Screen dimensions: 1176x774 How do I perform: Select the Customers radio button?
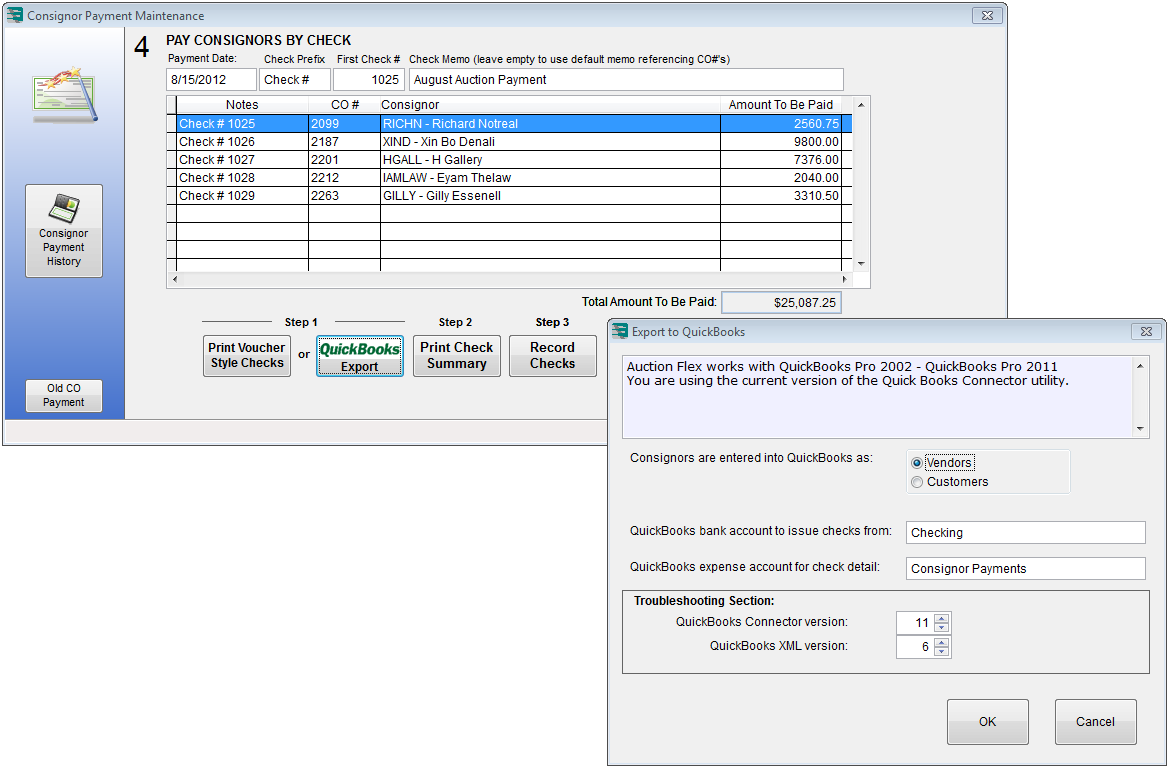917,482
